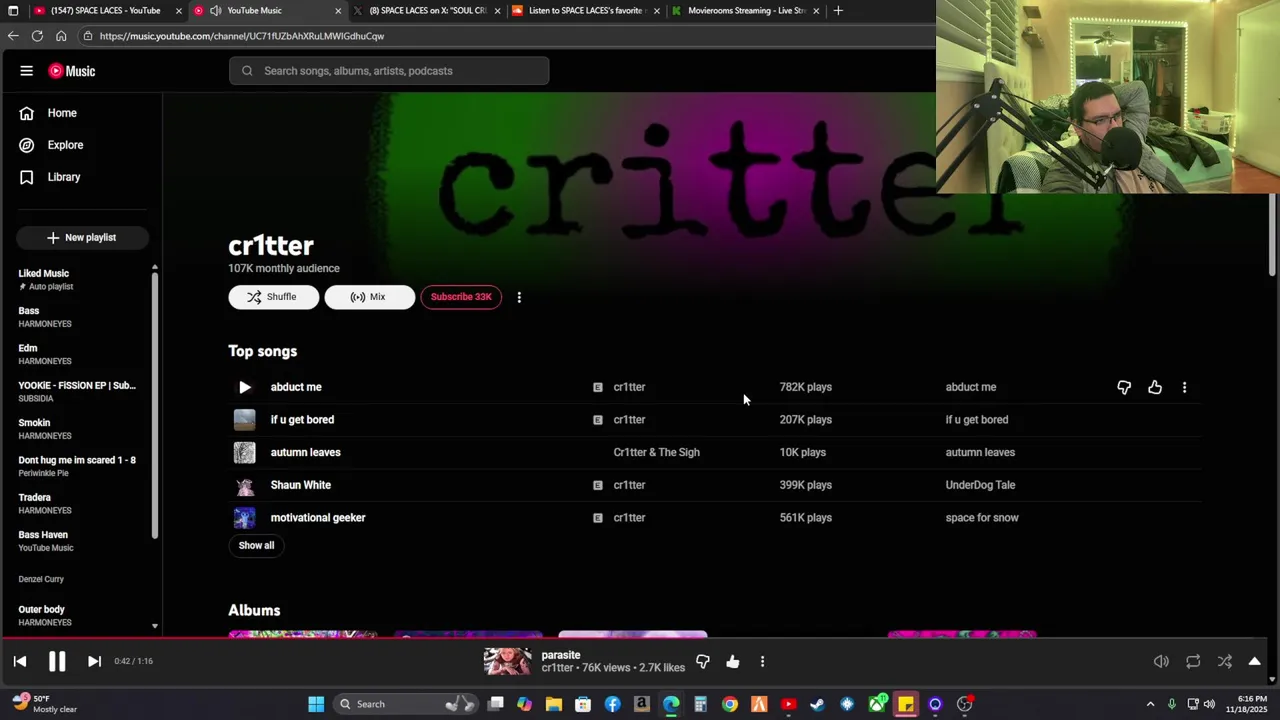Open the weather widget
The image size is (1280, 720).
point(42,704)
